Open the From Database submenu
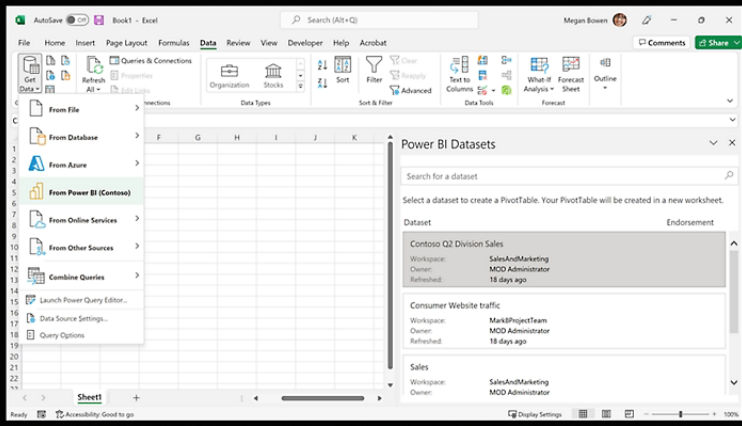Viewport: 742px width, 426px height. (81, 137)
